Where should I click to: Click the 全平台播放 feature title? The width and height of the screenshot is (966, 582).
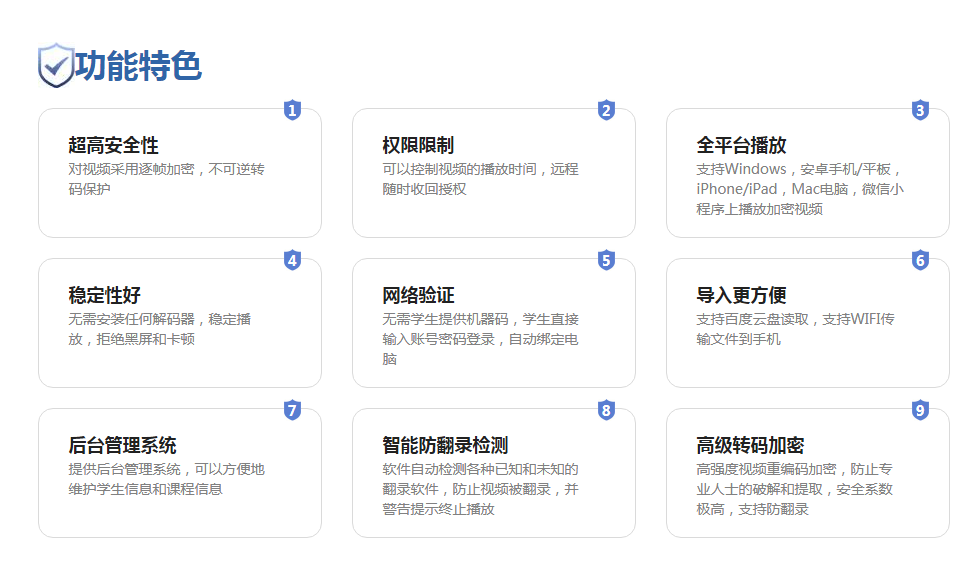(x=741, y=145)
